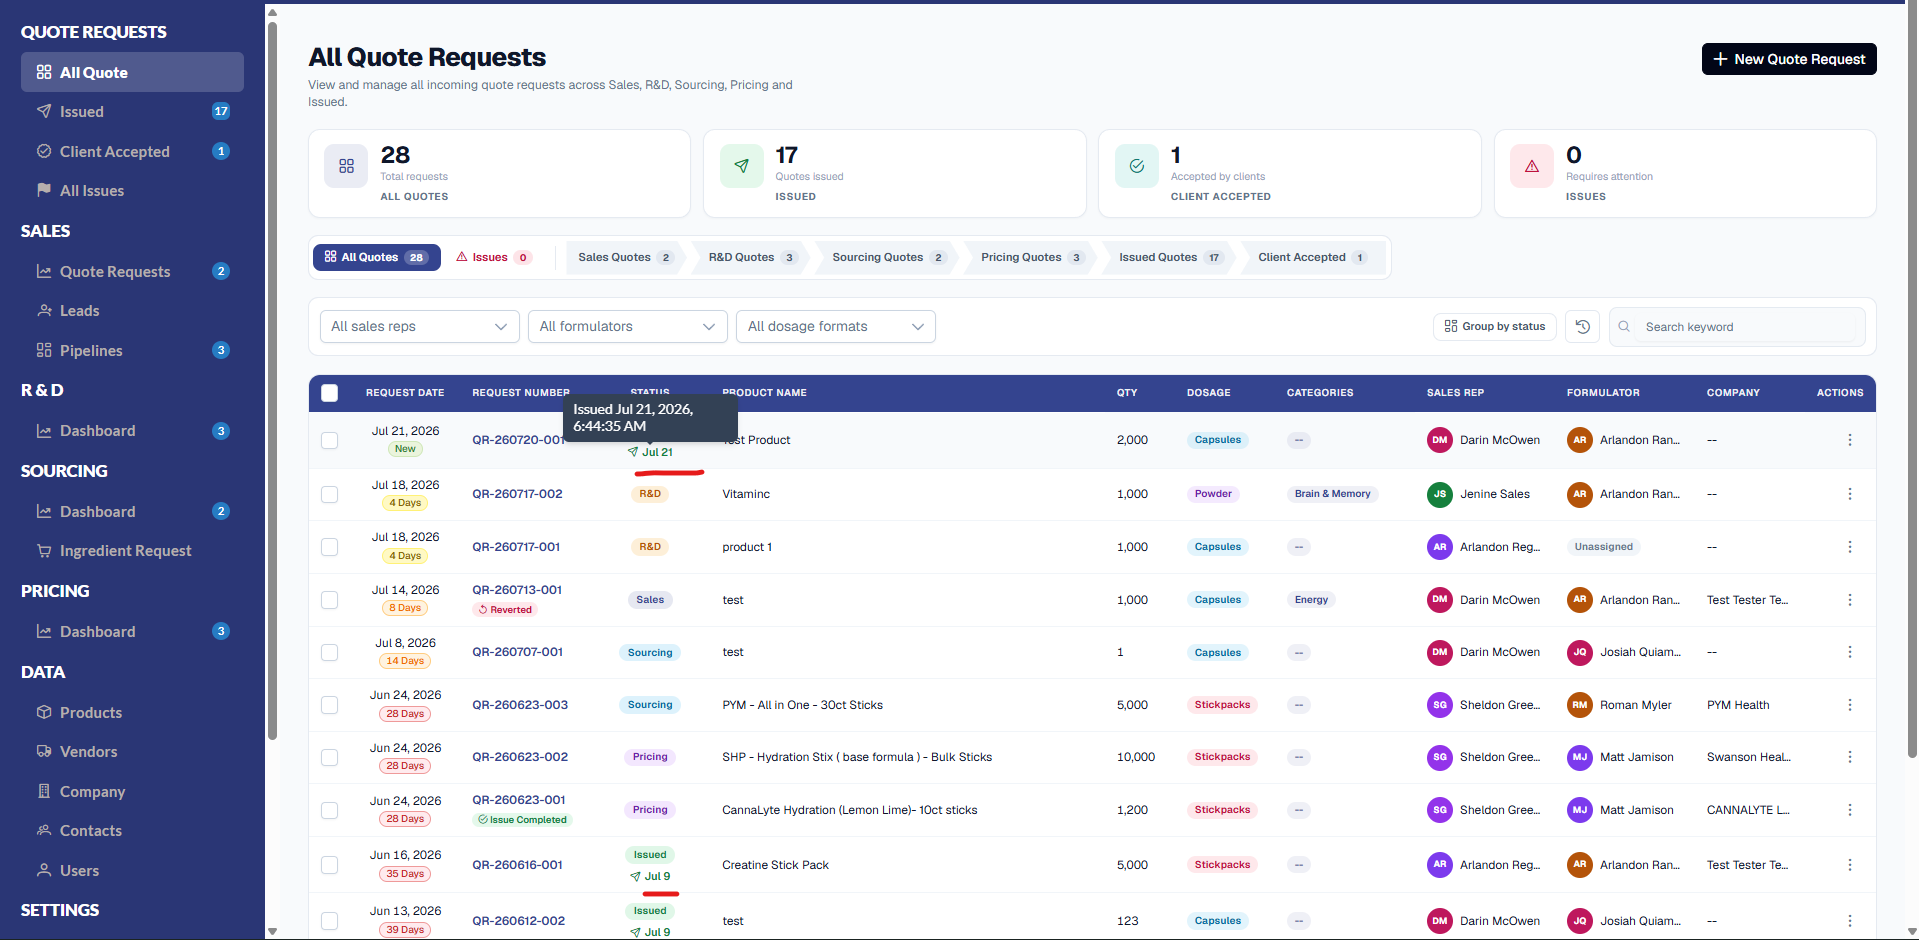Open actions menu for QR-260720-001 row
This screenshot has height=940, width=1919.
1850,440
